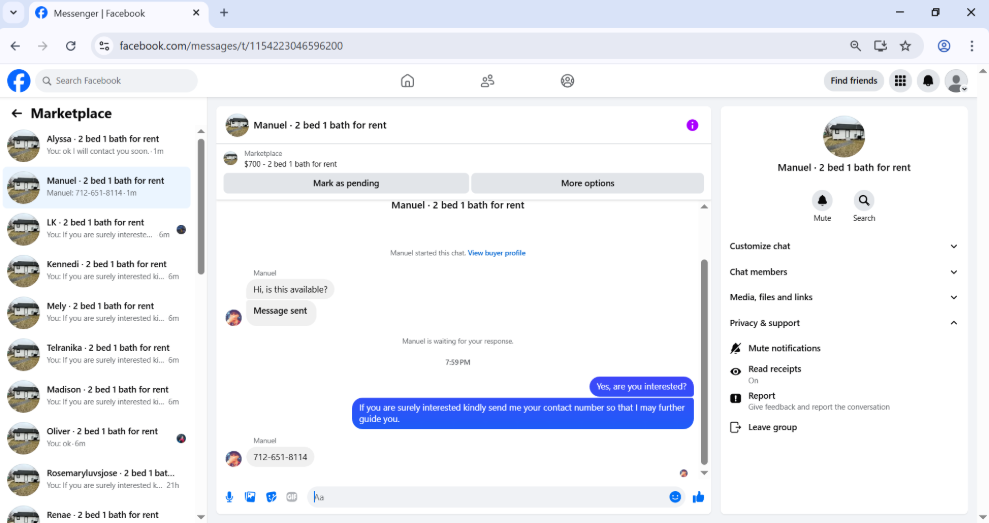The width and height of the screenshot is (989, 523).
Task: Open the browser zoom magnifier icon
Action: [x=855, y=45]
